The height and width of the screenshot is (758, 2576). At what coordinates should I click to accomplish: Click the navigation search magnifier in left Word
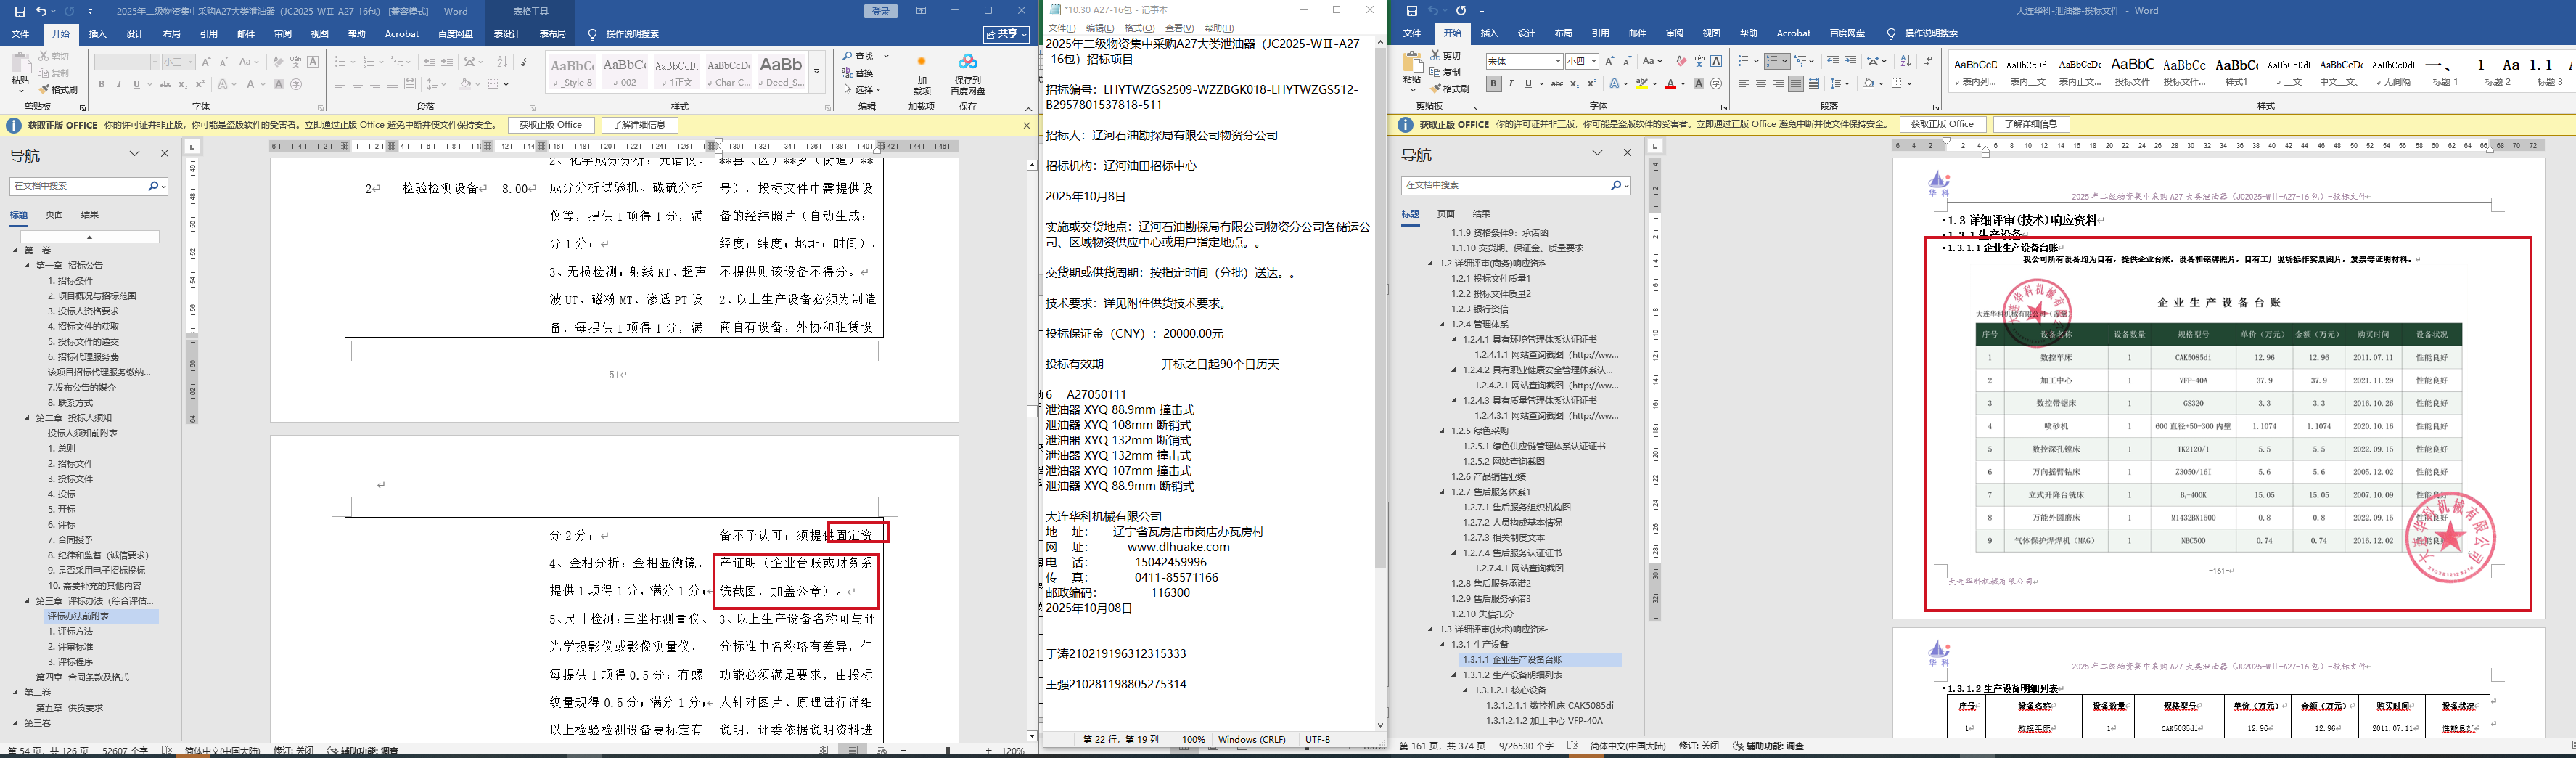tap(154, 186)
